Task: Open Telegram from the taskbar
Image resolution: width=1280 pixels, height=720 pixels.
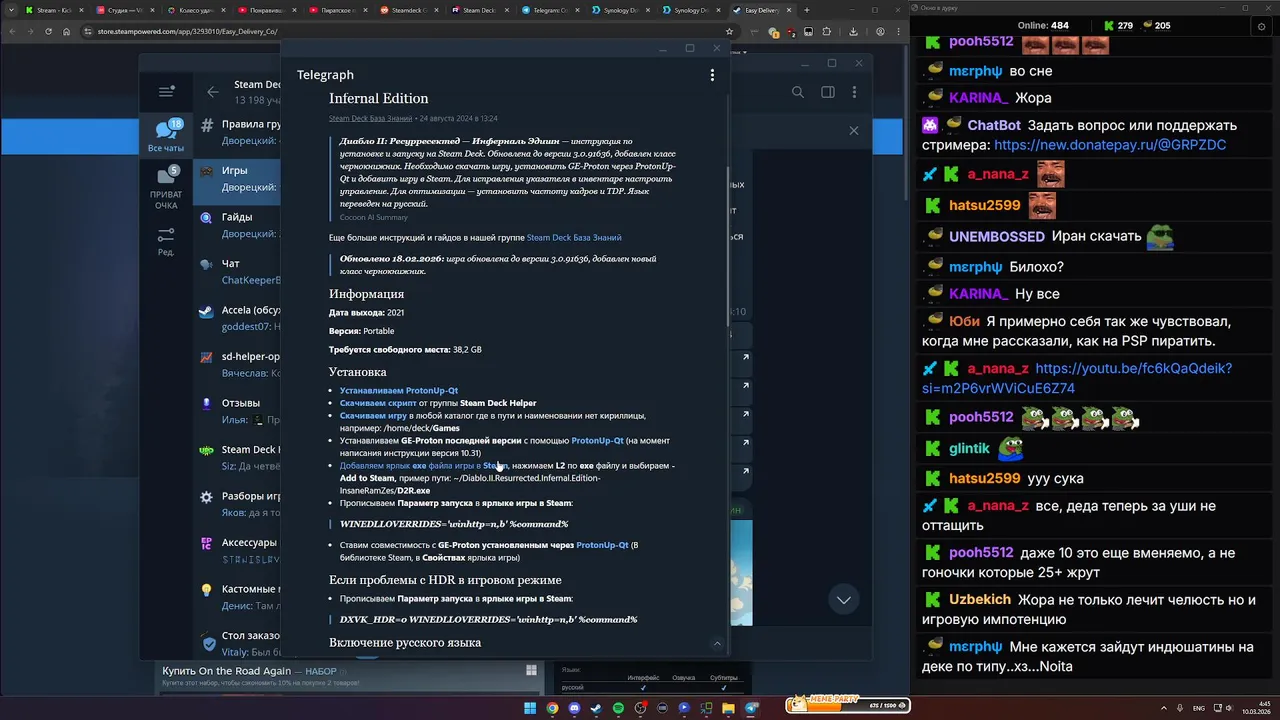Action: [752, 708]
